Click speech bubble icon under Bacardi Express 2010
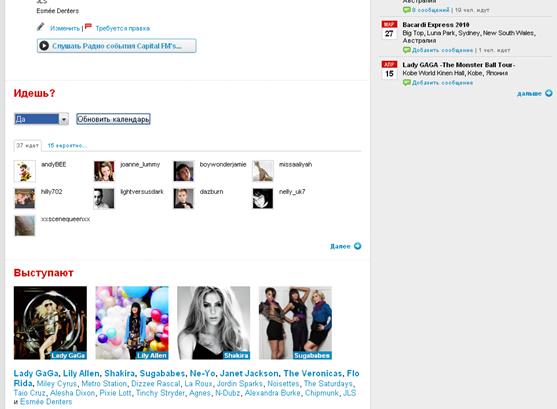Viewport: 557px width, 409px height. pos(407,50)
